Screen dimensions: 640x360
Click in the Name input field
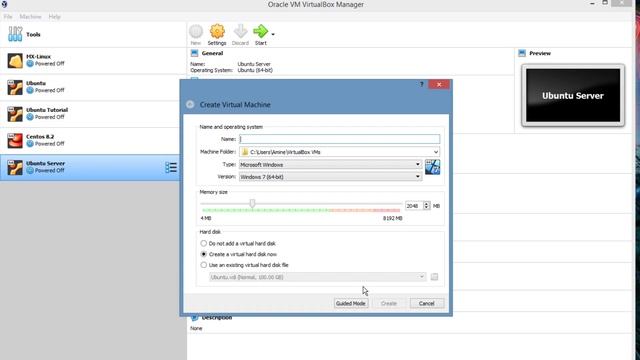point(340,139)
